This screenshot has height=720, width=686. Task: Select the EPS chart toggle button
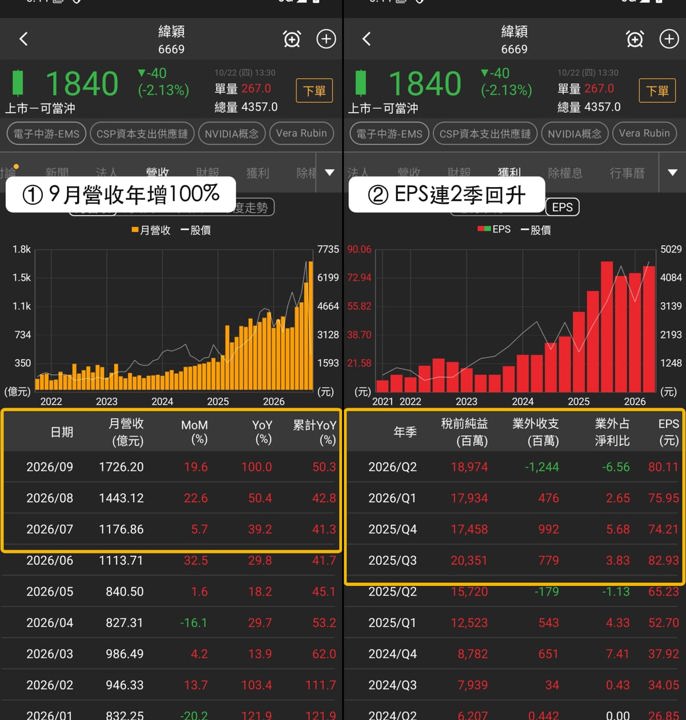point(562,207)
